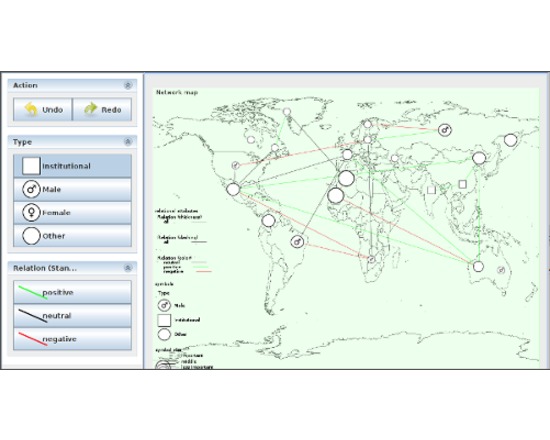This screenshot has height=440, width=550.
Task: Click the Other circle in map legend
Action: tap(164, 334)
